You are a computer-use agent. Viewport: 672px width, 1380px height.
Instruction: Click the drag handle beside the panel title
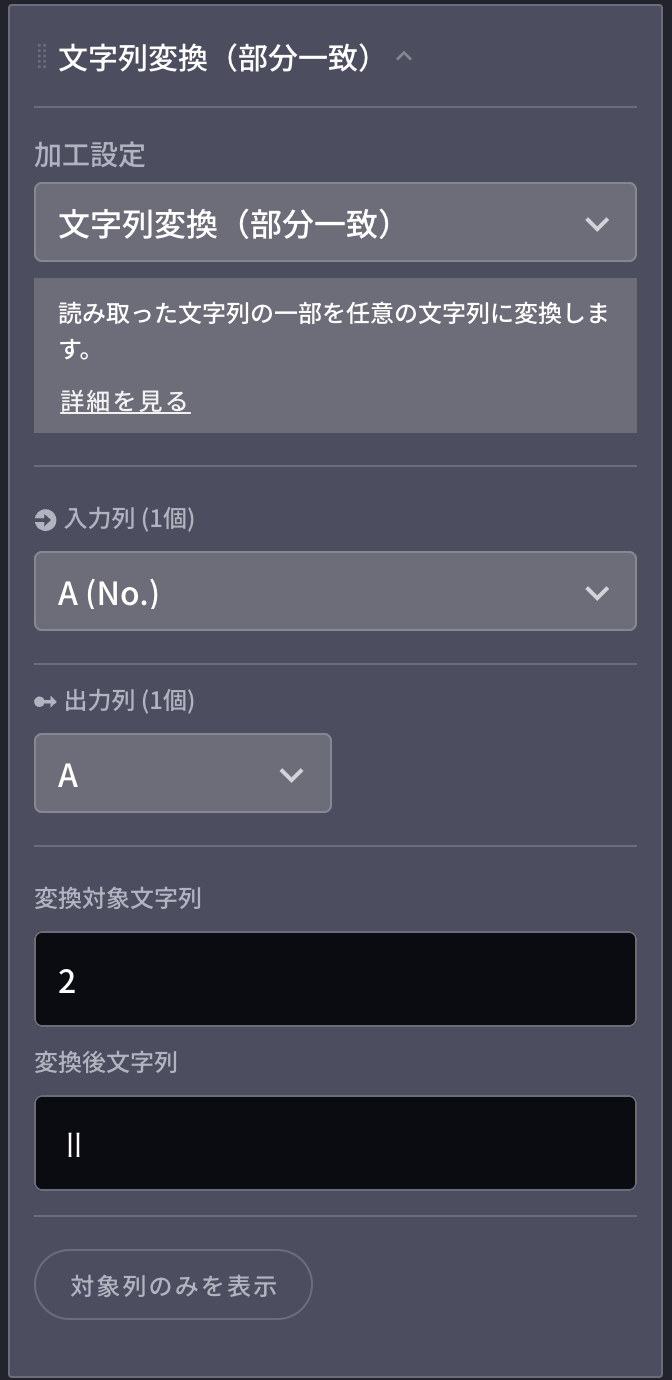coord(42,57)
